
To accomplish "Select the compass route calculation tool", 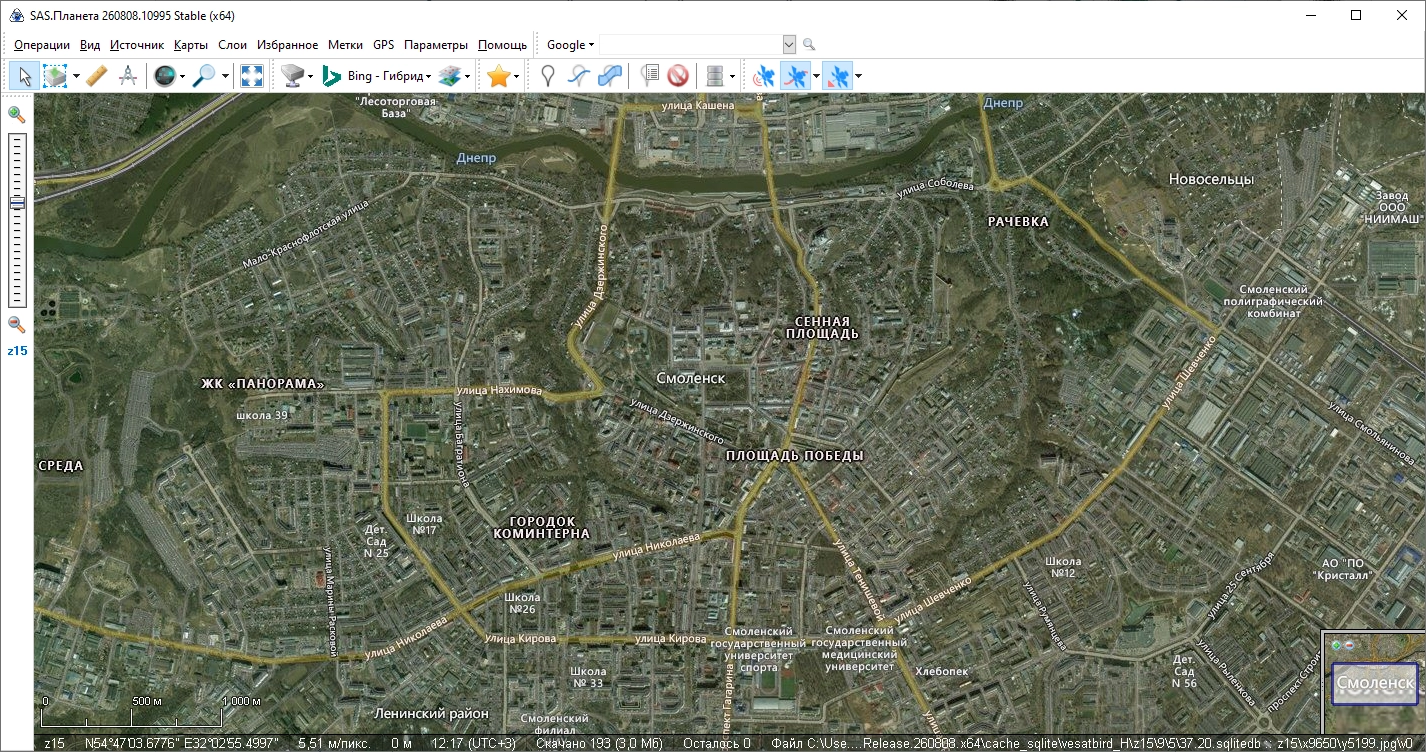I will pyautogui.click(x=128, y=76).
